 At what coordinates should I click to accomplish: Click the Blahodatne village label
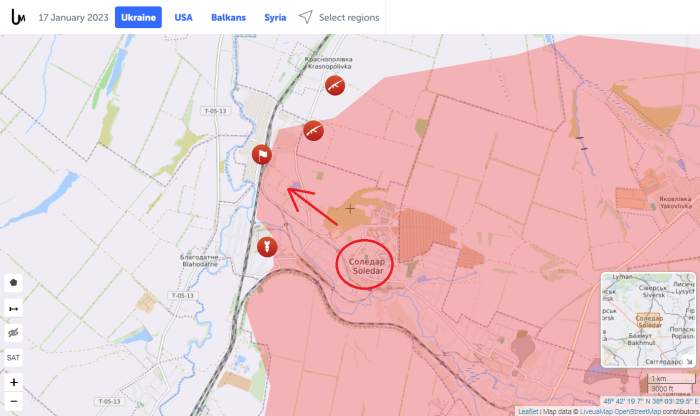pos(199,261)
